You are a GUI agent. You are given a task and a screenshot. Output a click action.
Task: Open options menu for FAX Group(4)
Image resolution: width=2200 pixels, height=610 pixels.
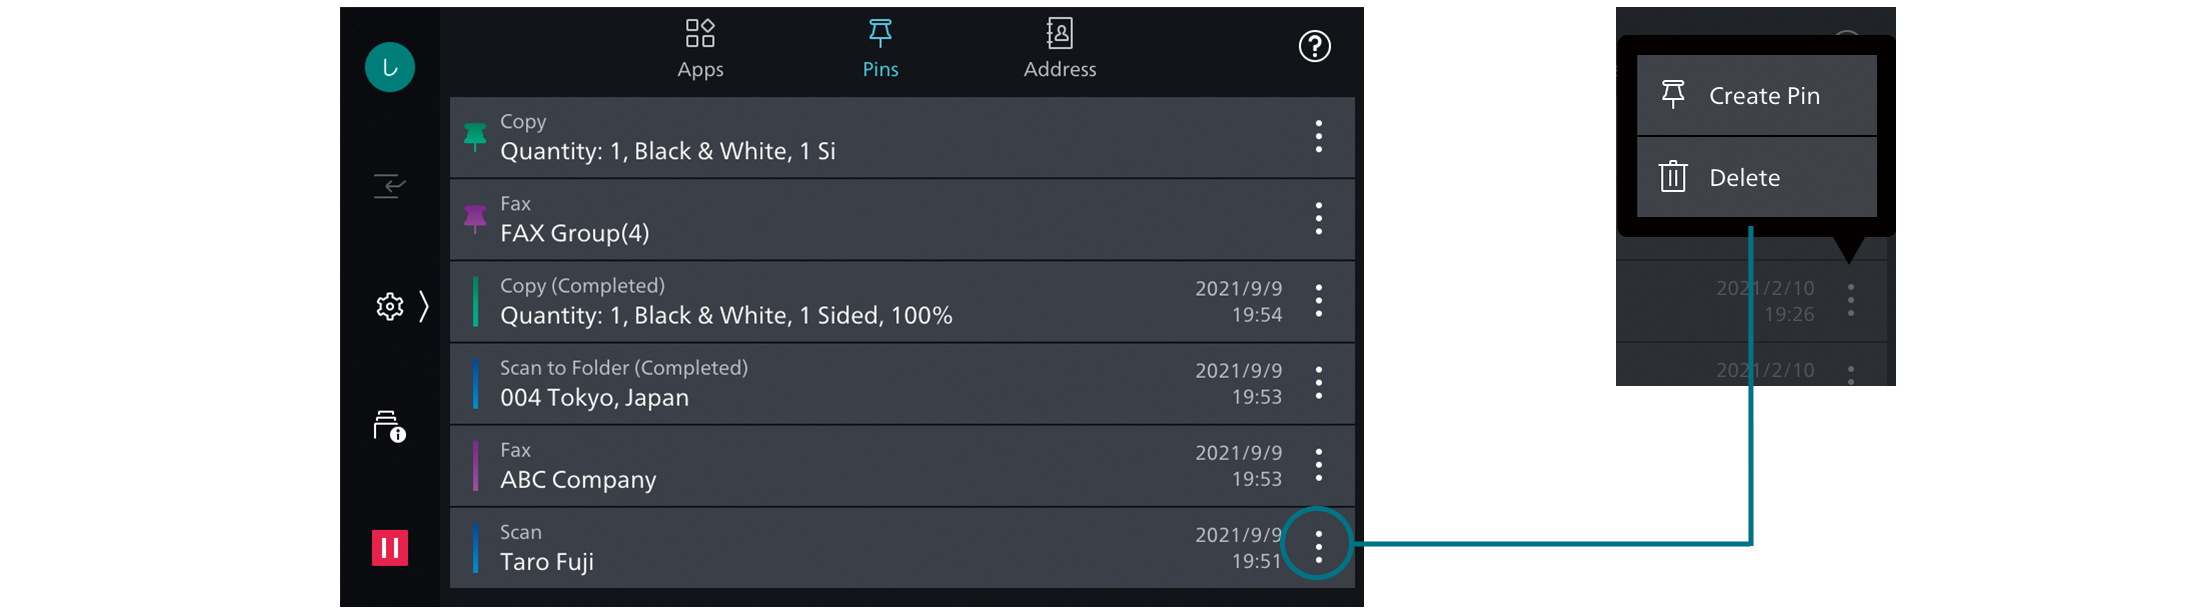pos(1318,218)
